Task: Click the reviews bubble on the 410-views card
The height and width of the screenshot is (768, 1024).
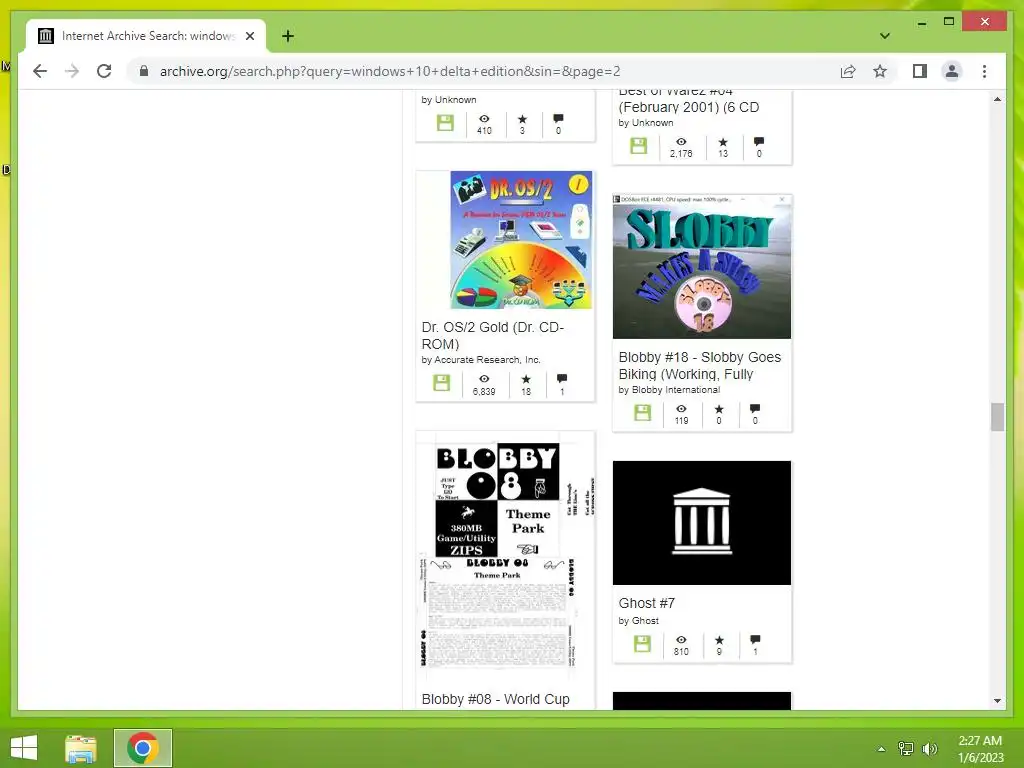Action: 558,119
